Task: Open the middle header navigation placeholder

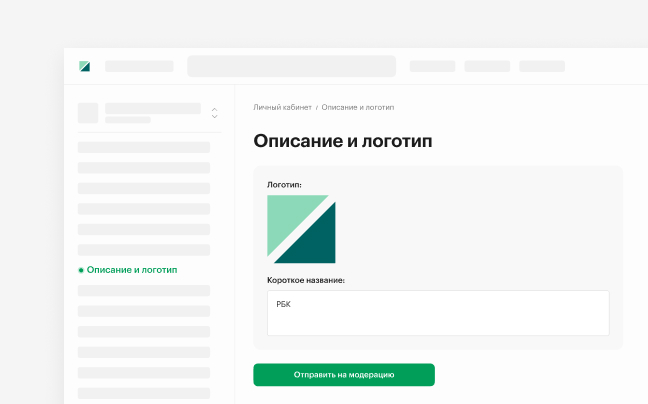Action: pyautogui.click(x=487, y=66)
